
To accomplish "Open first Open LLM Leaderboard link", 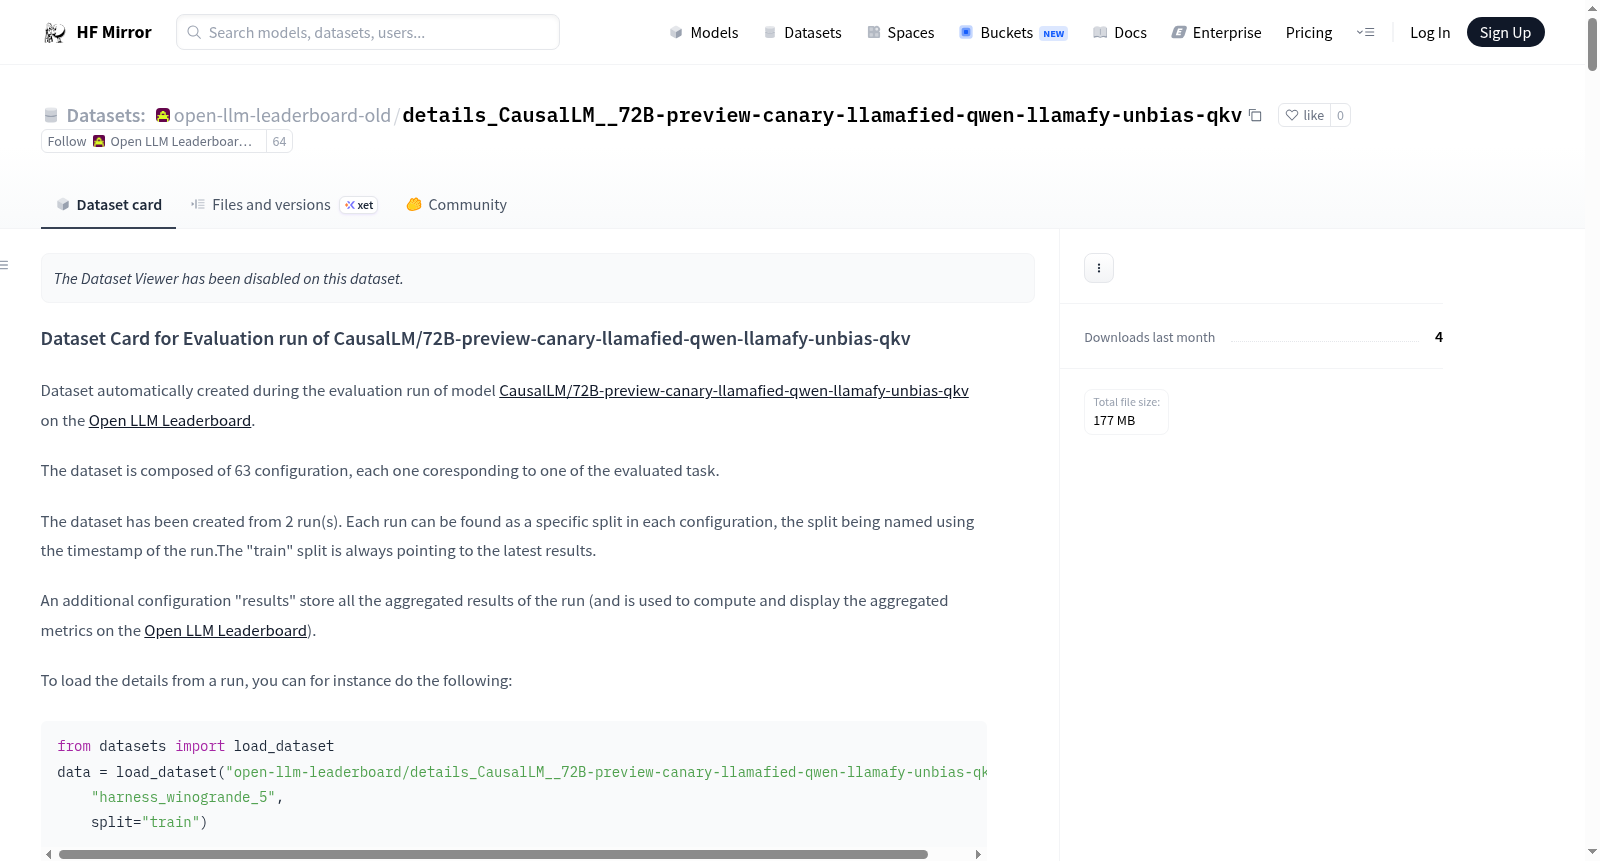I will (170, 420).
